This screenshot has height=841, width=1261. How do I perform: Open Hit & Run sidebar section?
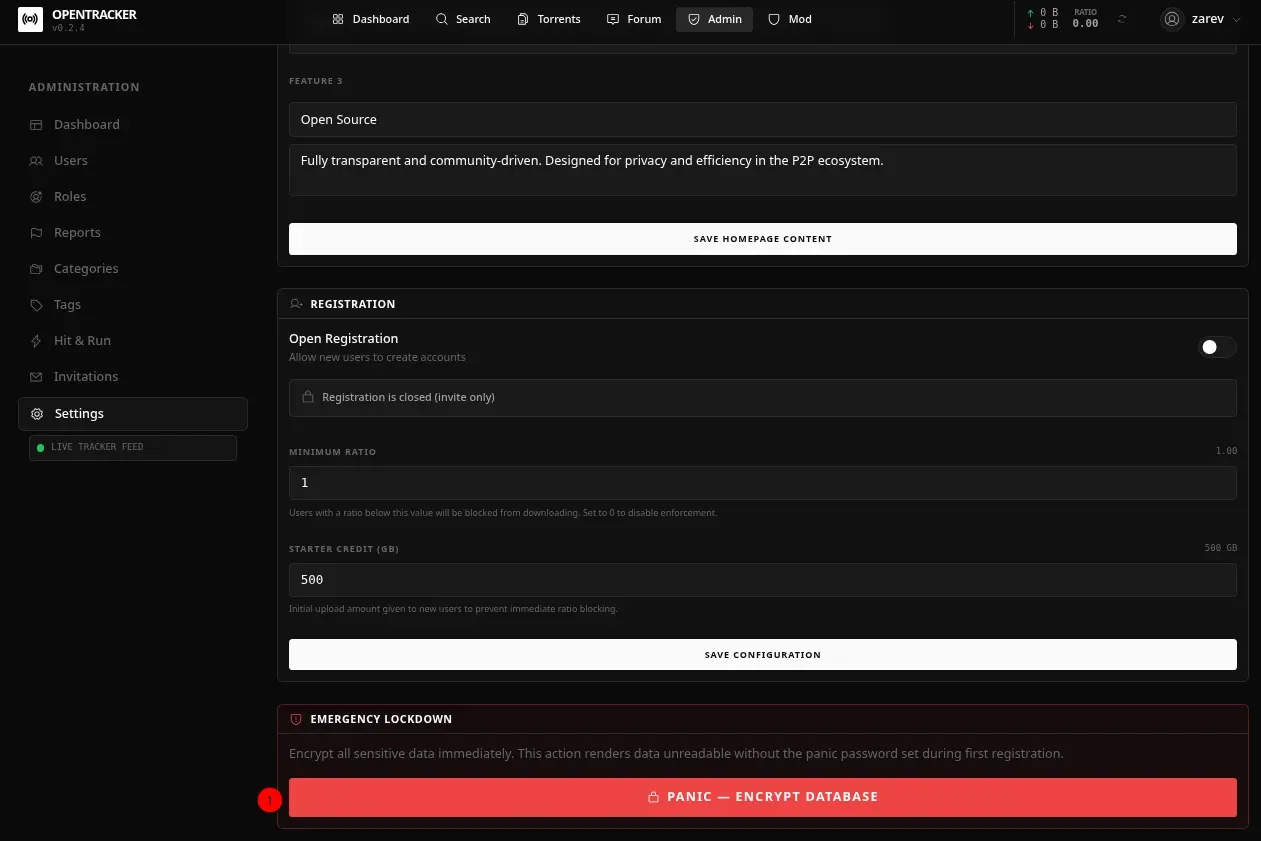(x=82, y=341)
